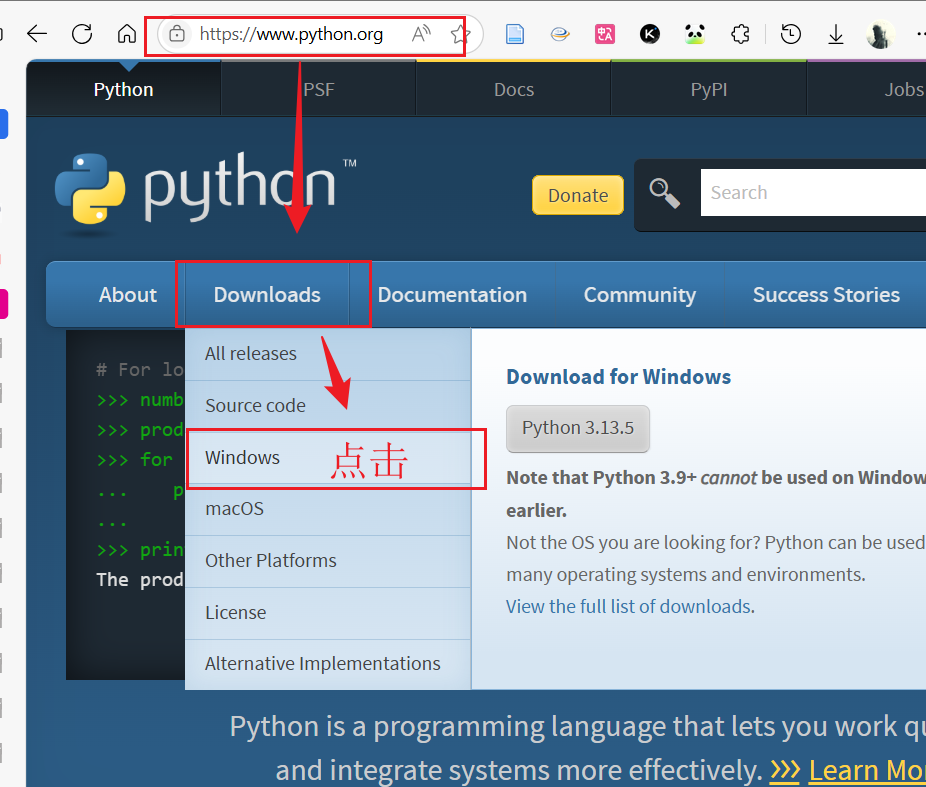Follow View the full list of downloads link

click(630, 606)
